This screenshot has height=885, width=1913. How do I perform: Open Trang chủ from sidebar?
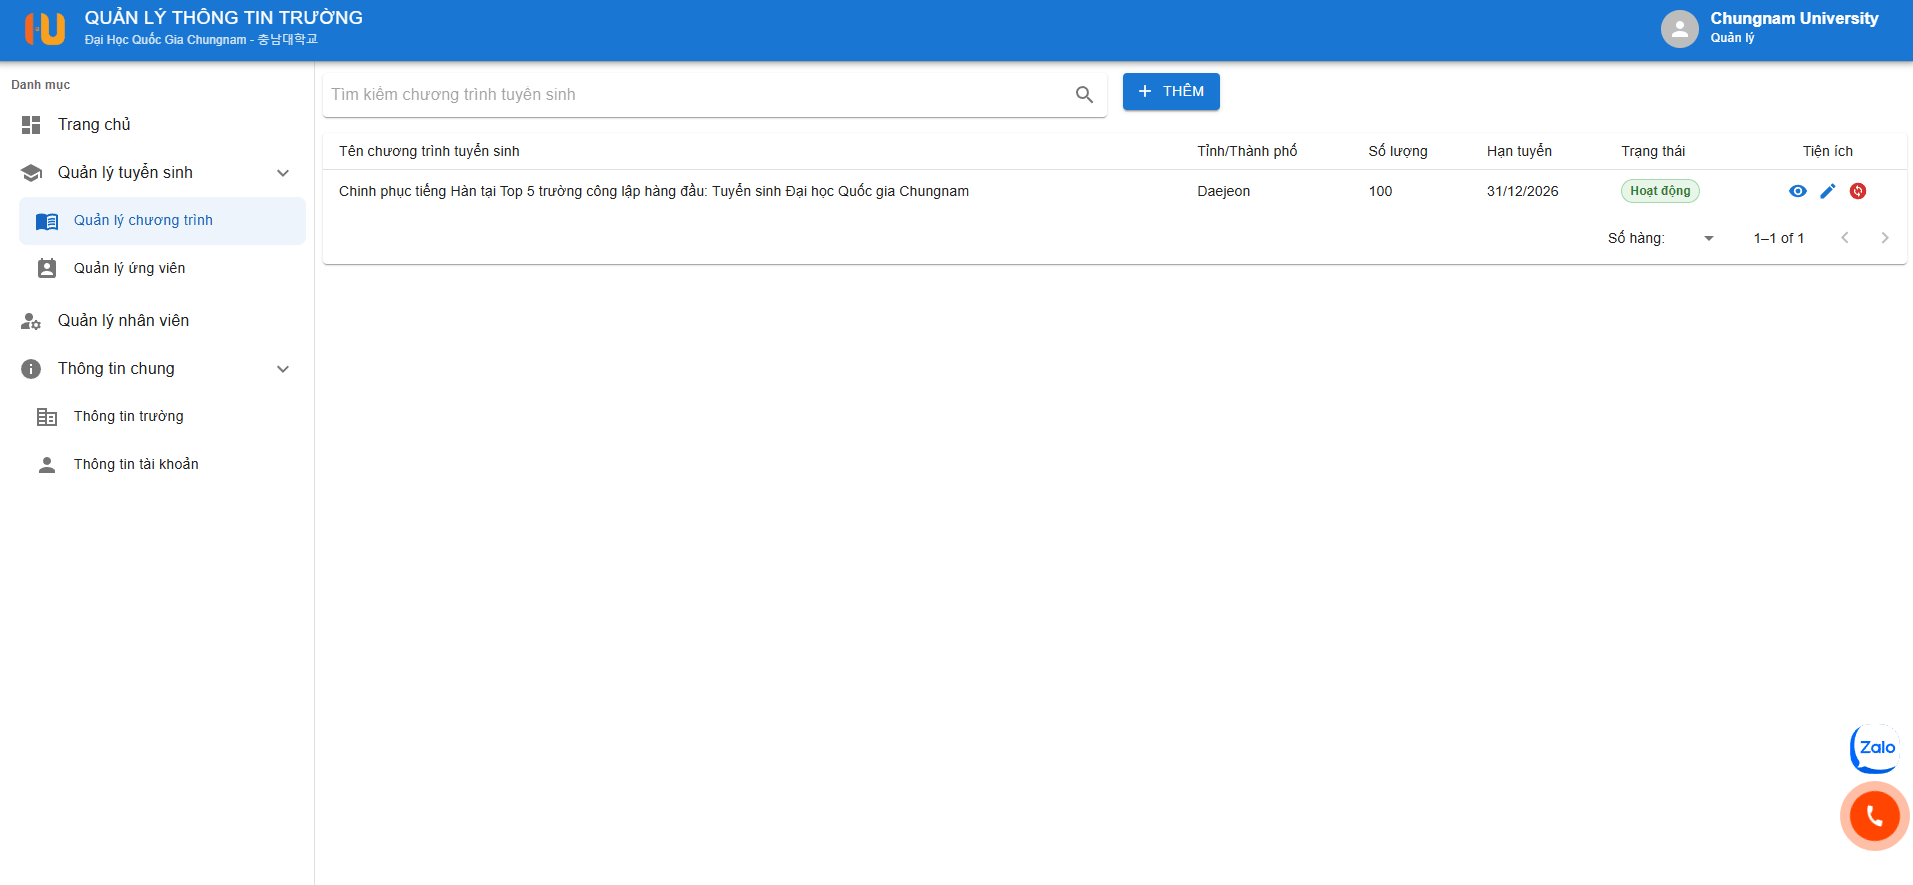[94, 125]
